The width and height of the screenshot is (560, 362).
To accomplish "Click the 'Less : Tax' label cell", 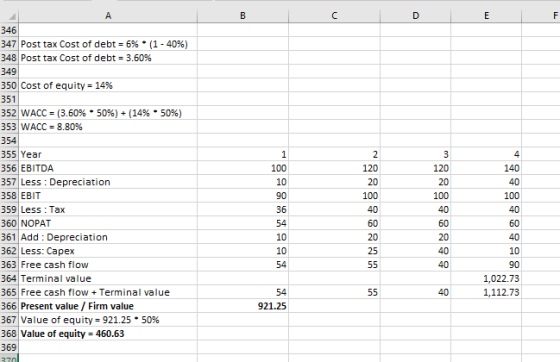I will (108, 210).
